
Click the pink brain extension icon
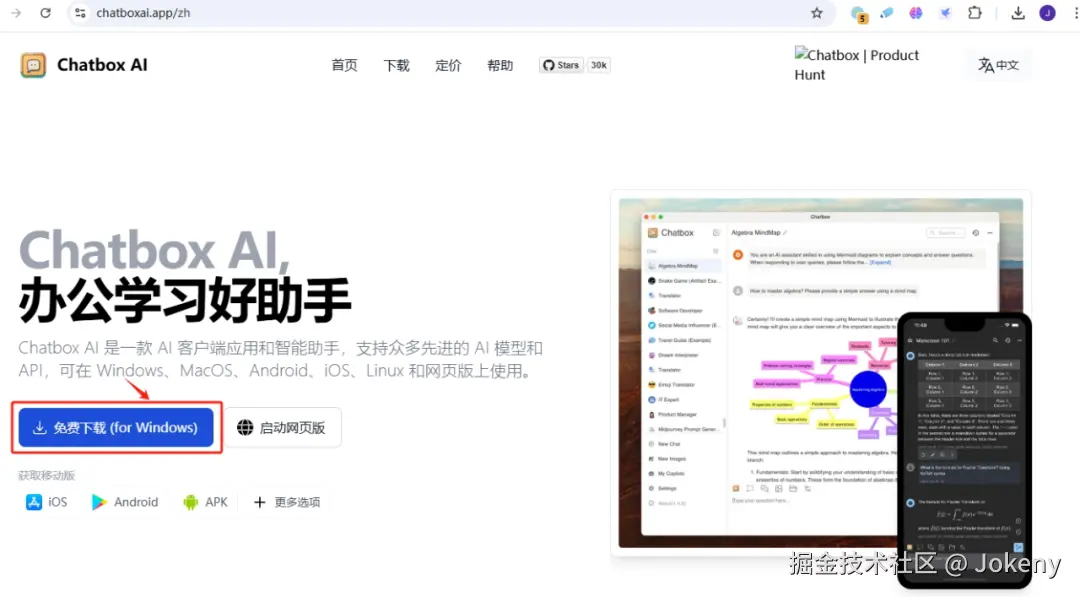tap(915, 13)
